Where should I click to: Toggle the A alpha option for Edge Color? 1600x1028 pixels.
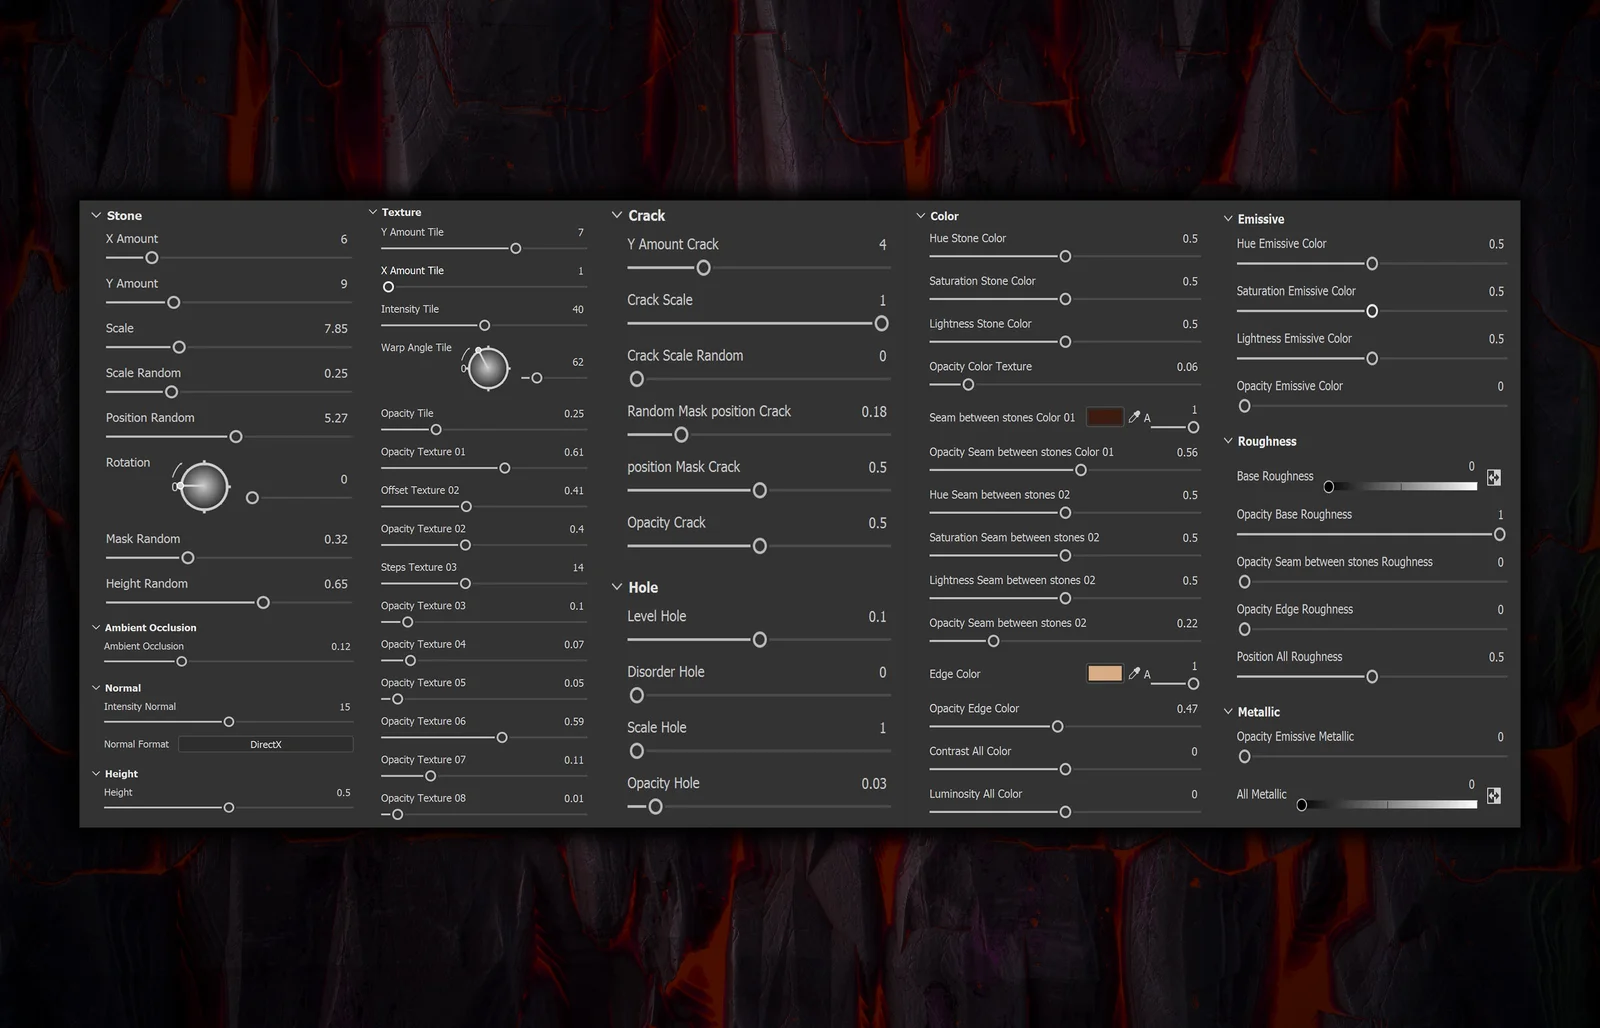tap(1147, 673)
